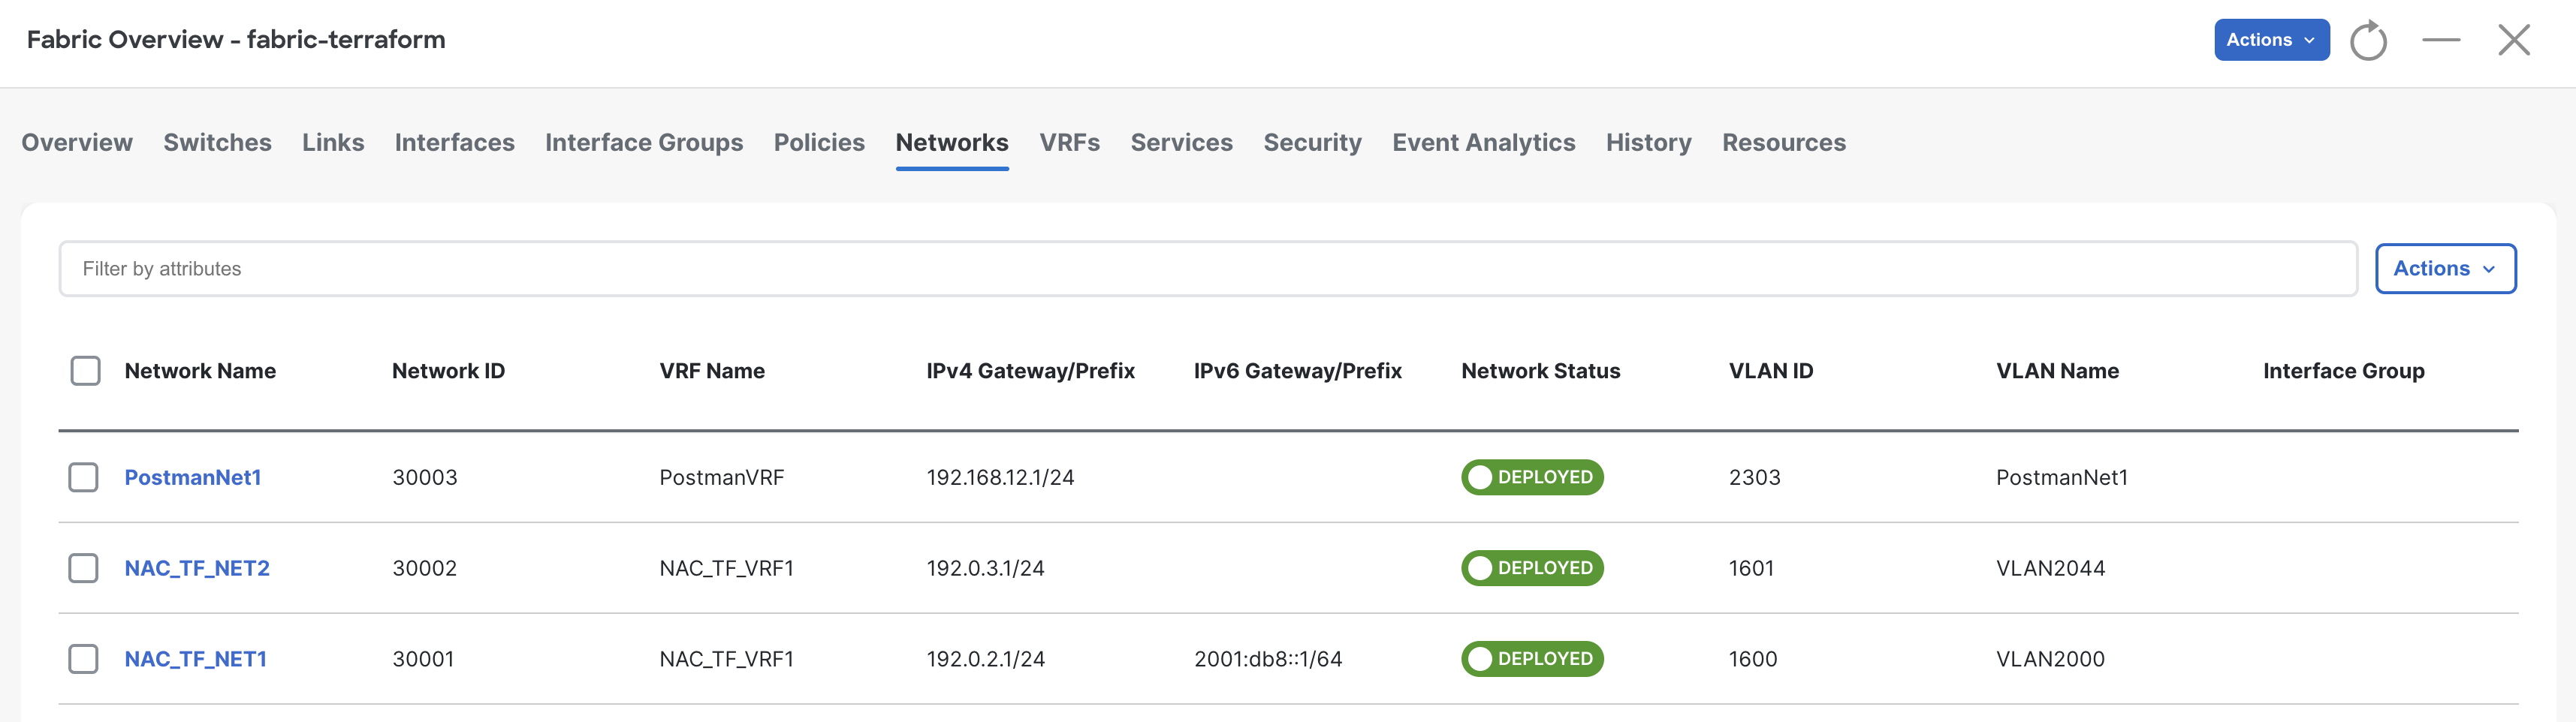2576x722 pixels.
Task: Click network ID 30001
Action: pyautogui.click(x=423, y=659)
